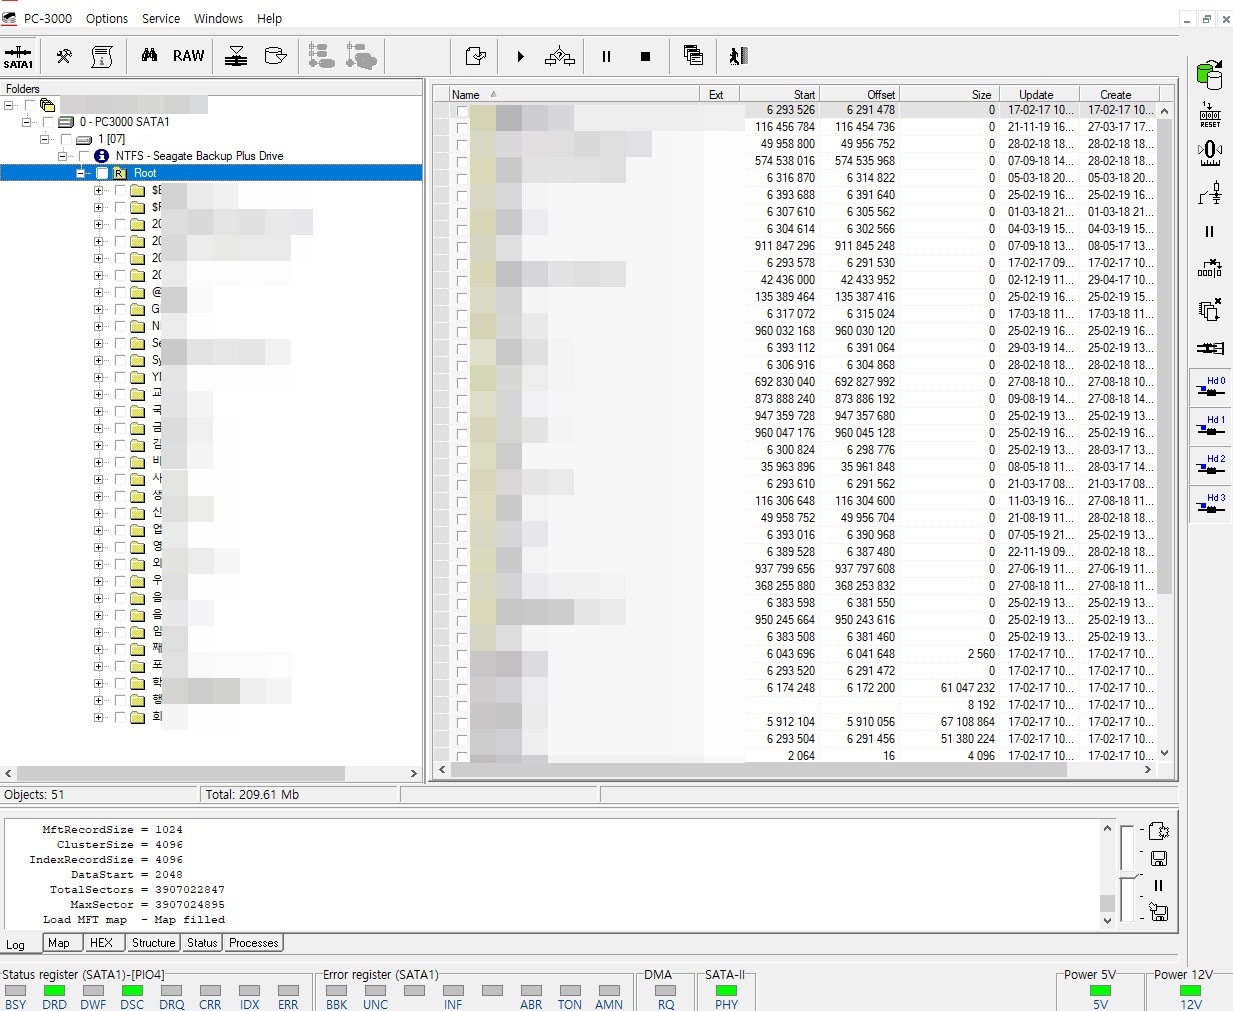
Task: Click the file list vertical scrollbar
Action: (1164, 432)
